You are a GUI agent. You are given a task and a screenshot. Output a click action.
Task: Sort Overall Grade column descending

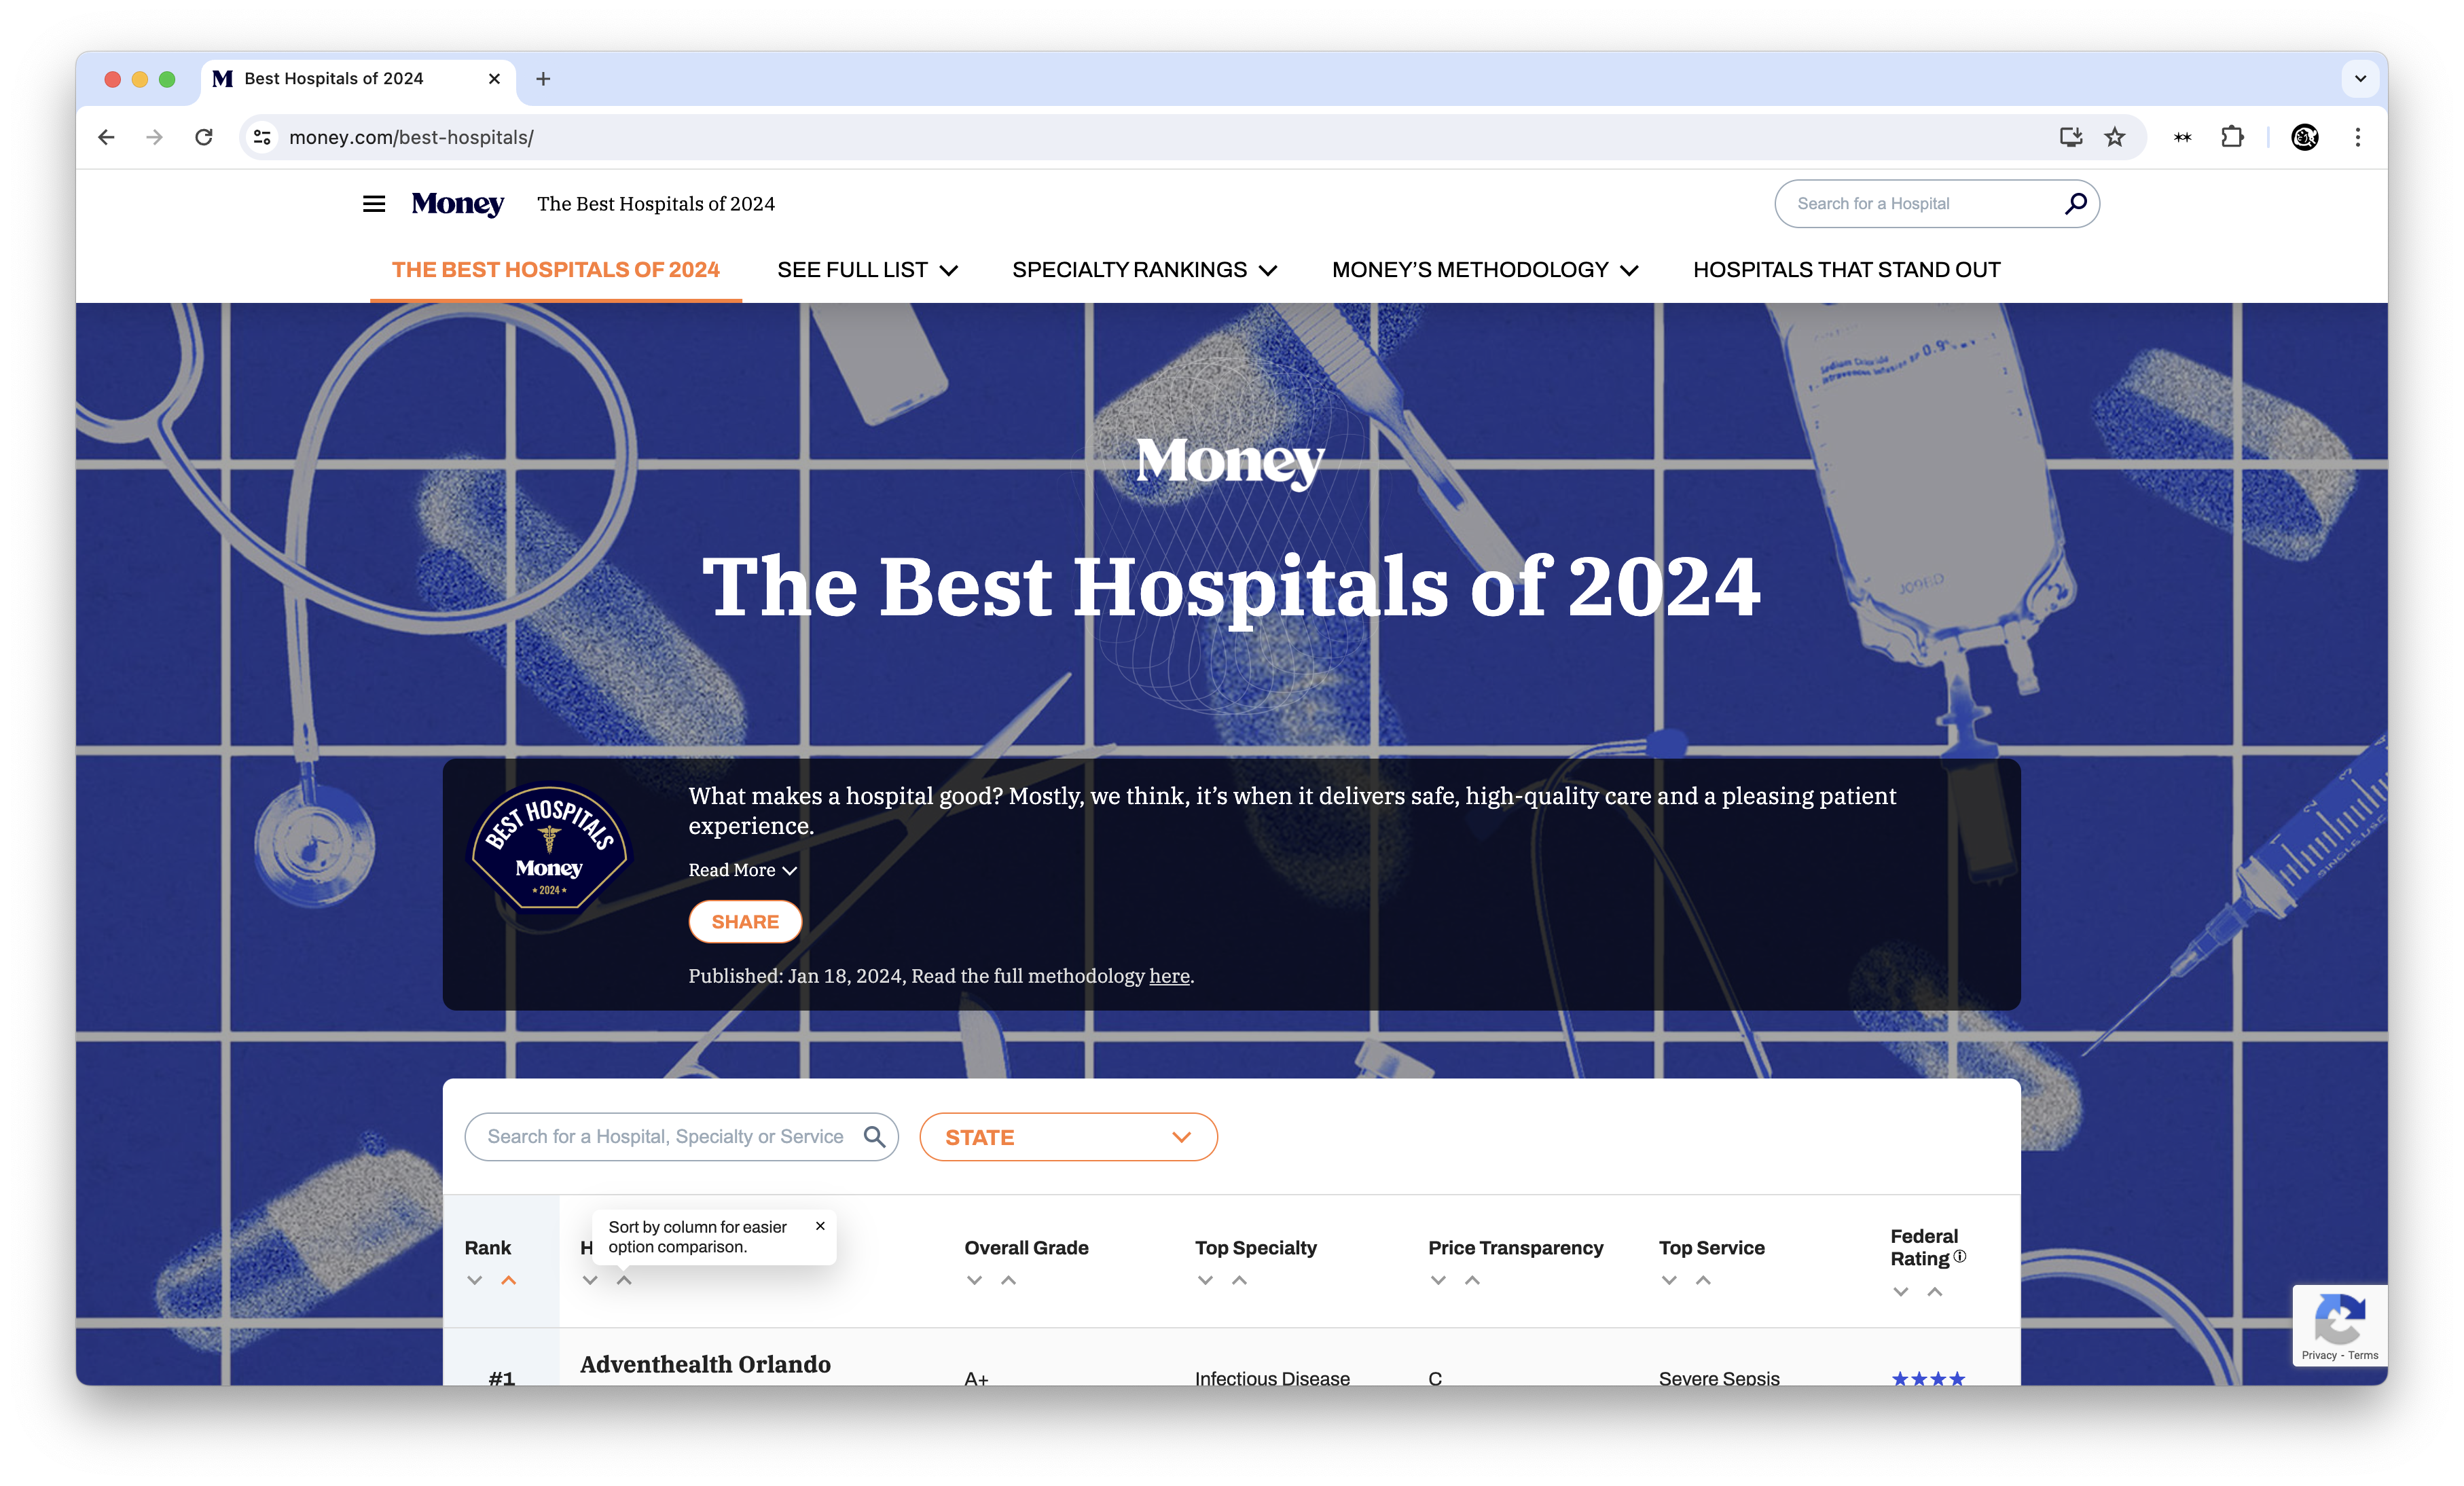click(974, 1280)
